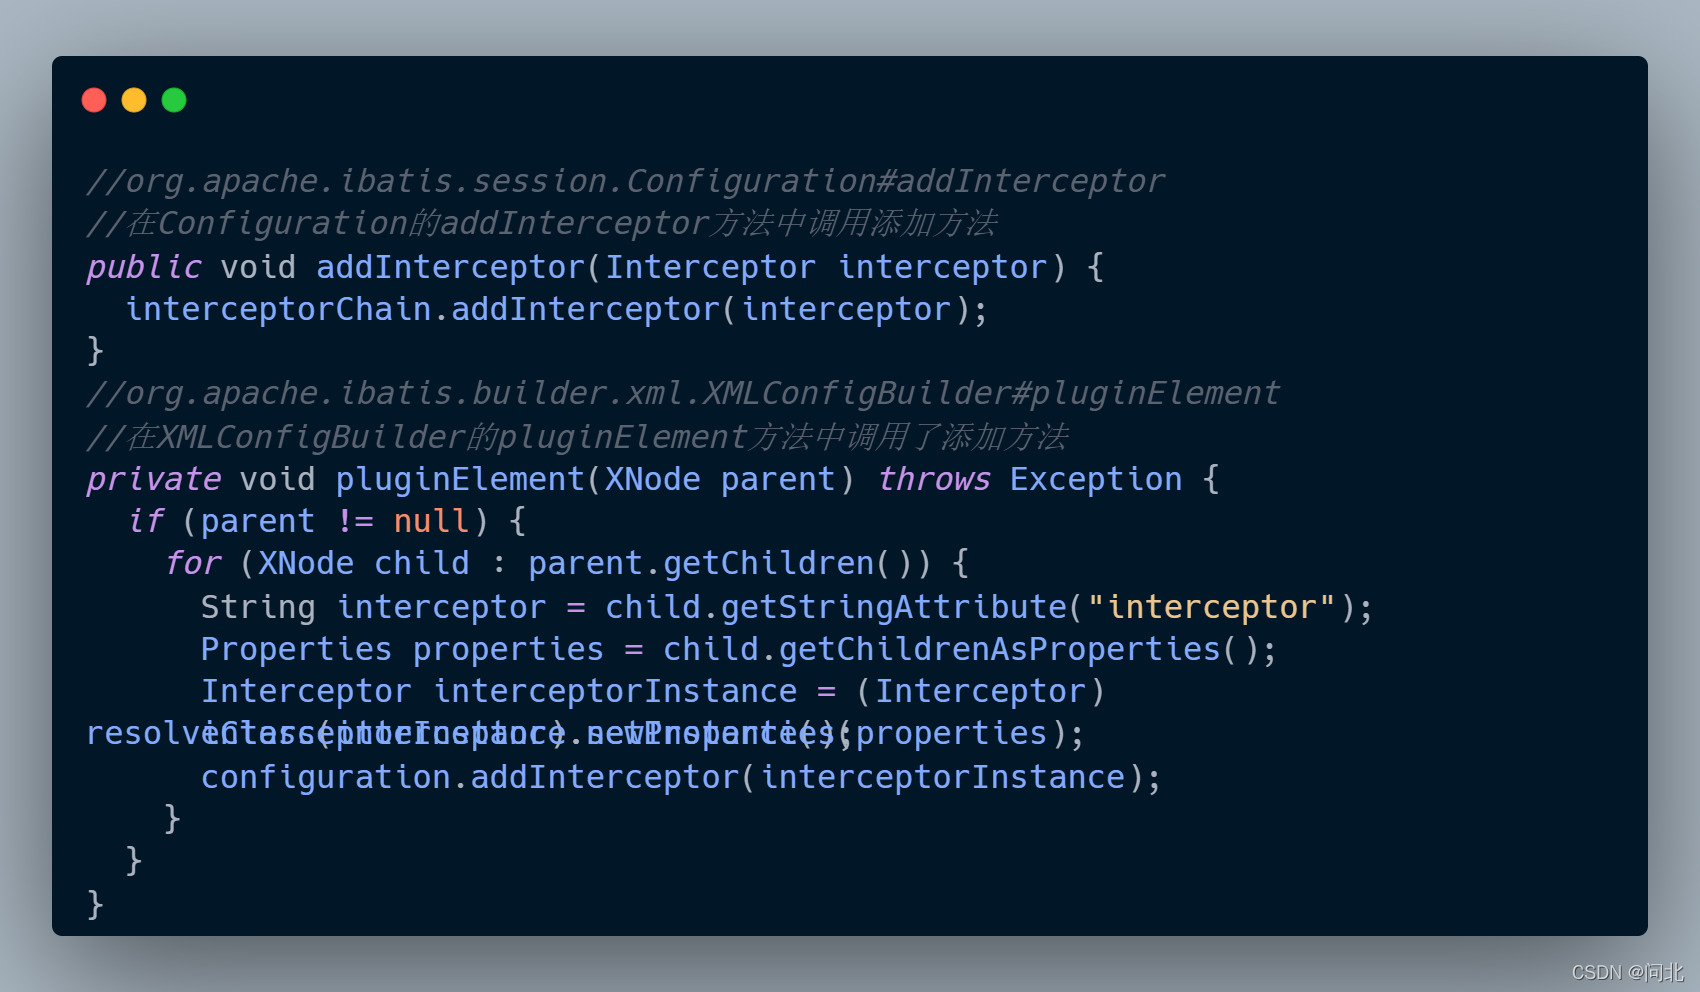1700x992 pixels.
Task: Click the 'for' loop keyword
Action: [192, 563]
